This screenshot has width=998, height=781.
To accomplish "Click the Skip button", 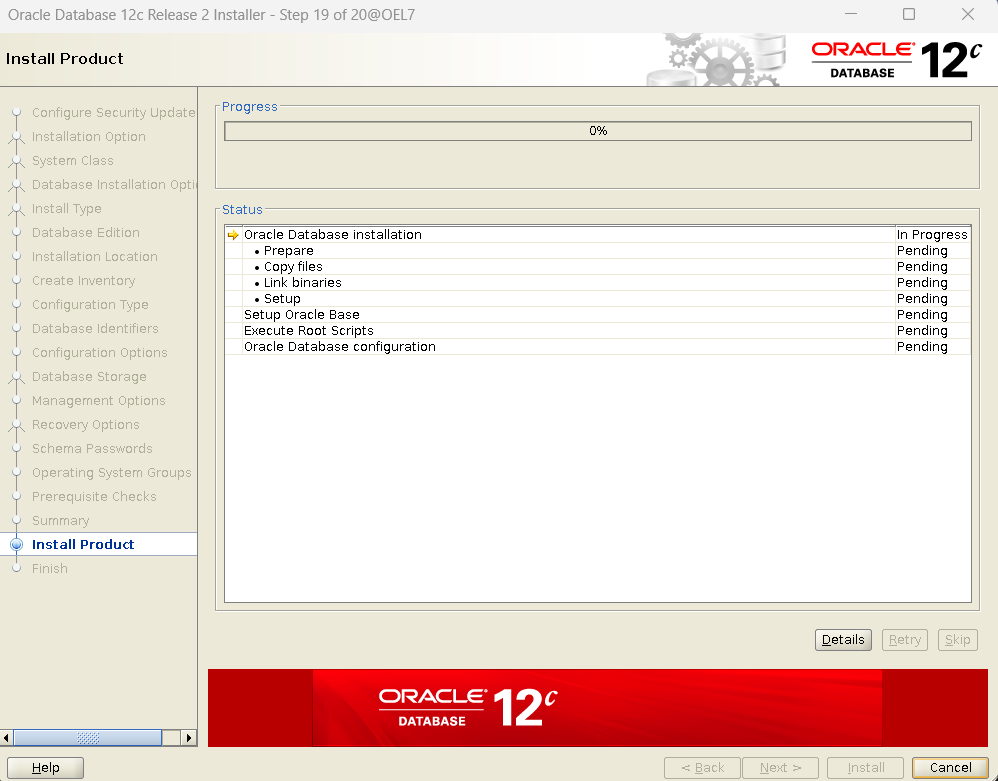I will coord(957,640).
